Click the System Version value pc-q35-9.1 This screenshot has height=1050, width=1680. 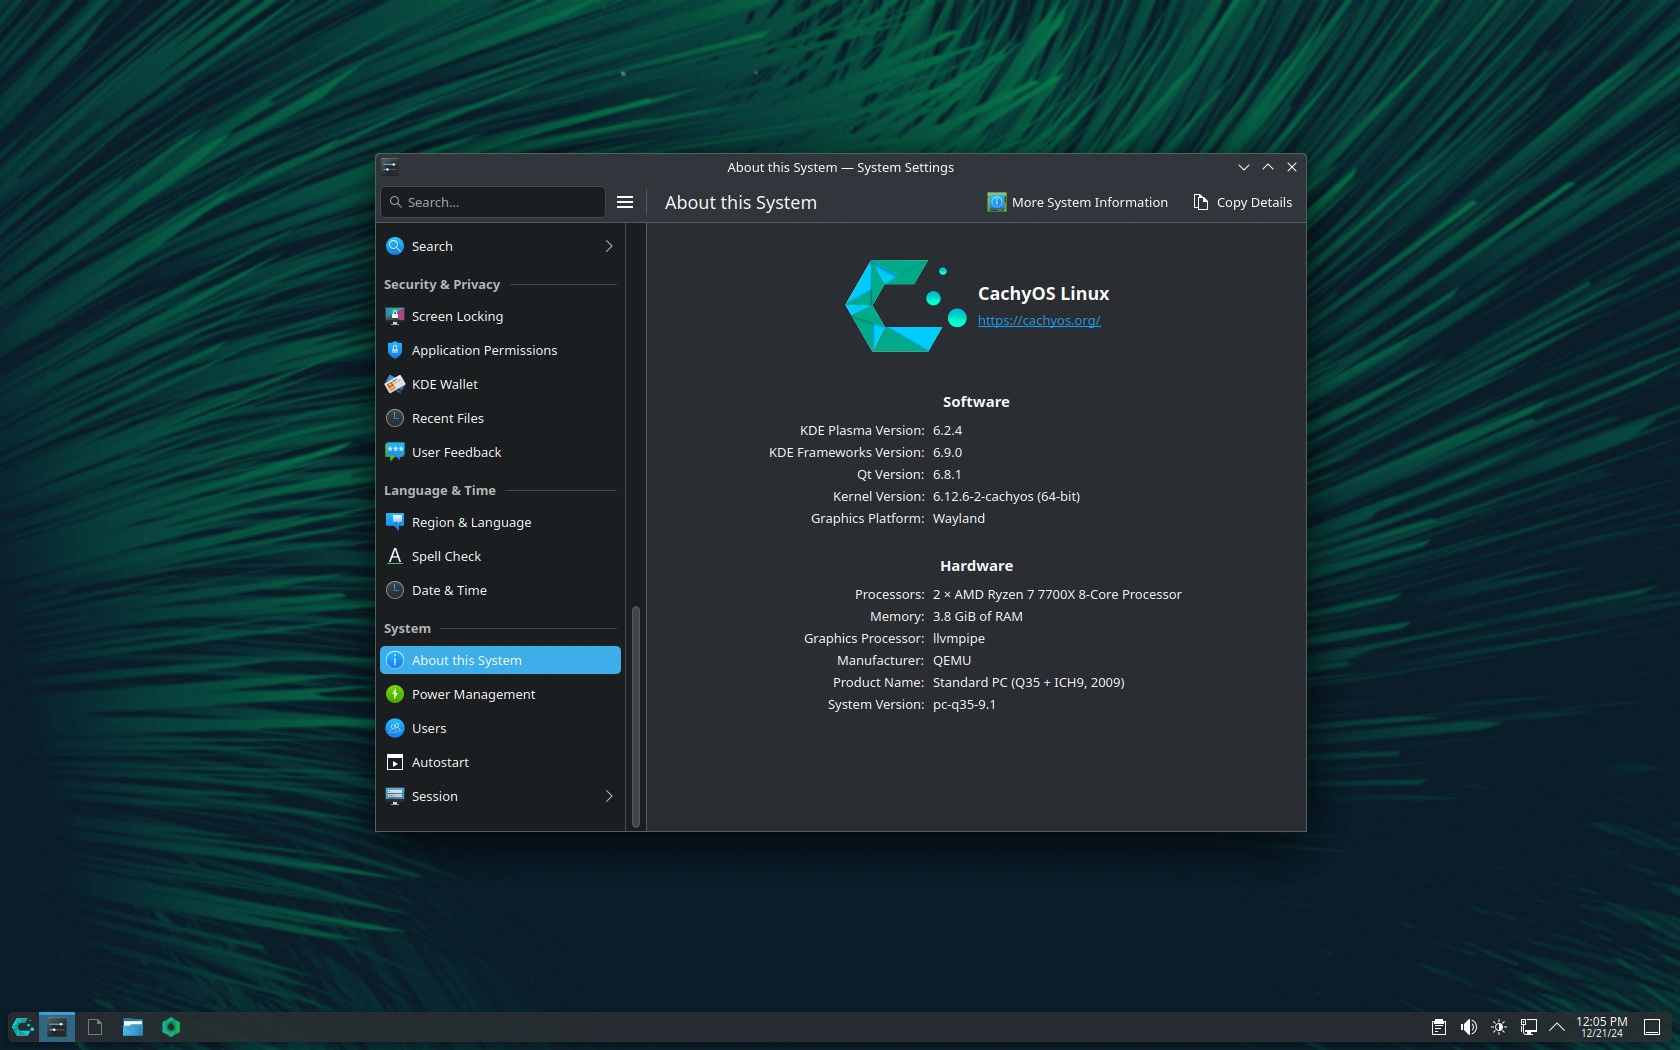point(964,704)
